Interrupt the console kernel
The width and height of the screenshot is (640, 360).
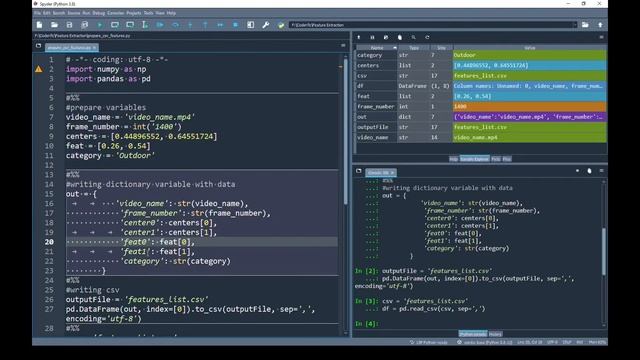coord(578,171)
